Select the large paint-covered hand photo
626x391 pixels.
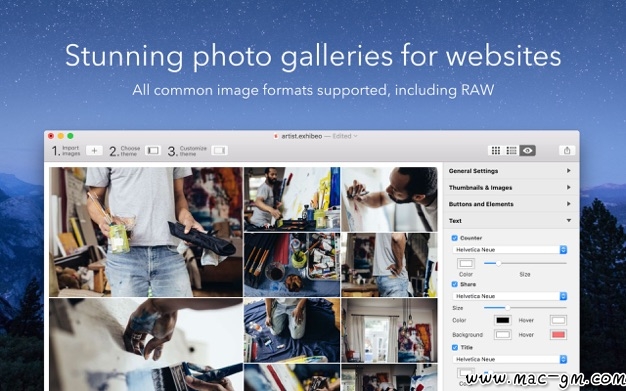(146, 345)
